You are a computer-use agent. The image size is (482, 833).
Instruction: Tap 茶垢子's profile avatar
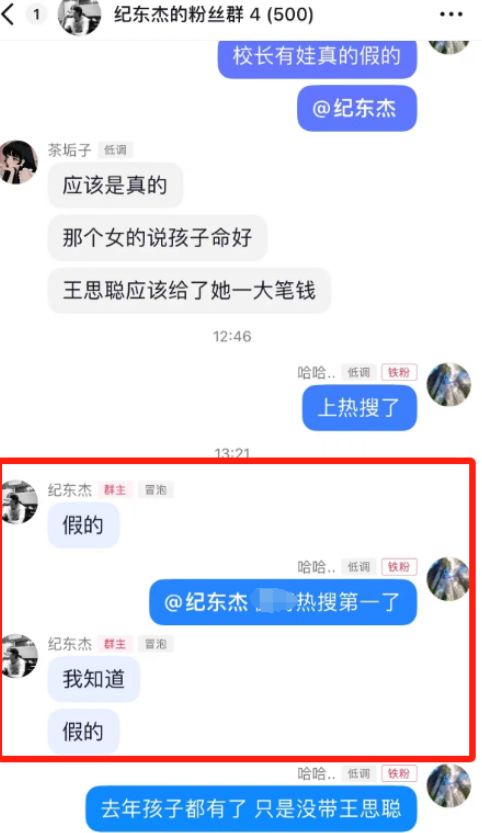click(x=19, y=162)
